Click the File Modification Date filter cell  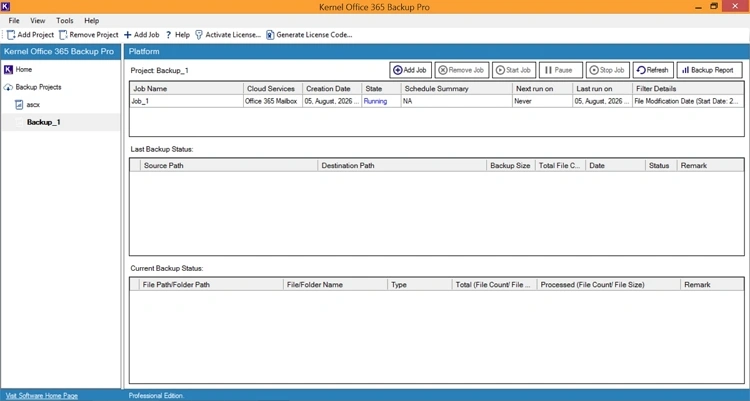[688, 101]
